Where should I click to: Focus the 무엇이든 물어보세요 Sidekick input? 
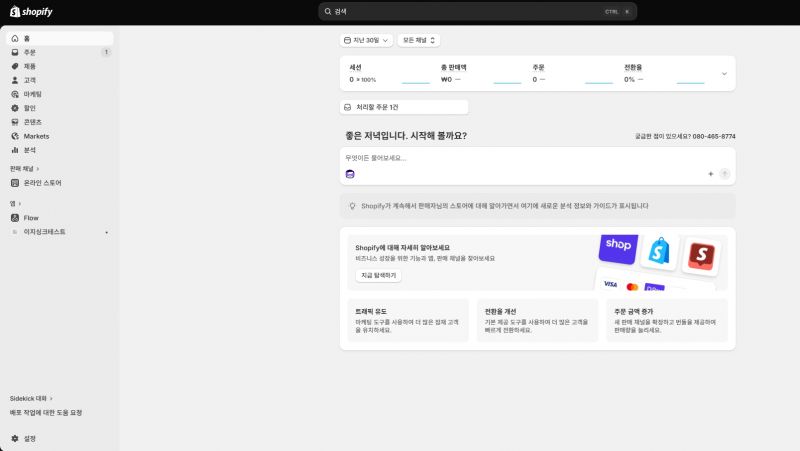(x=537, y=158)
